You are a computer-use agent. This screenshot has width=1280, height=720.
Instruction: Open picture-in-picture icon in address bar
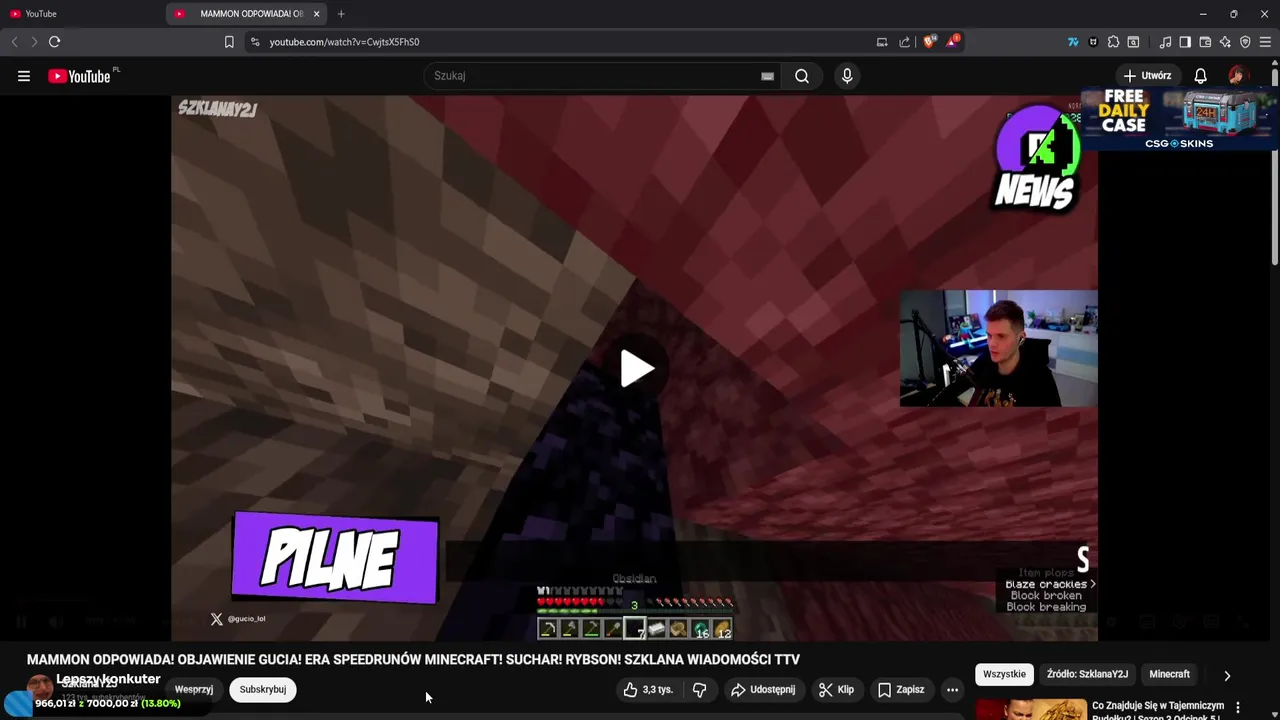882,42
